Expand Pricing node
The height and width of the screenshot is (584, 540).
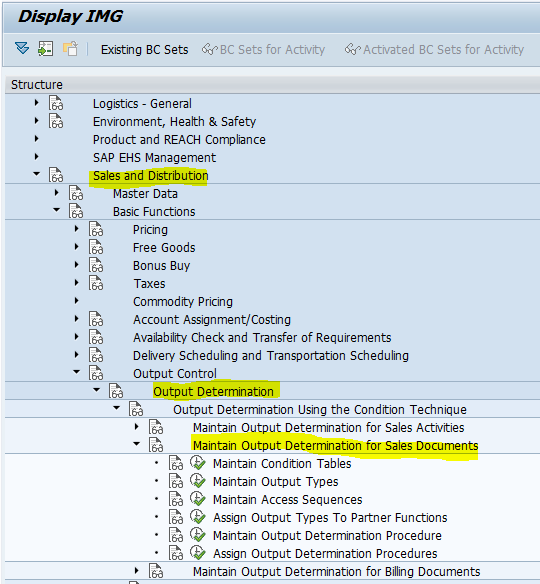pyautogui.click(x=76, y=228)
